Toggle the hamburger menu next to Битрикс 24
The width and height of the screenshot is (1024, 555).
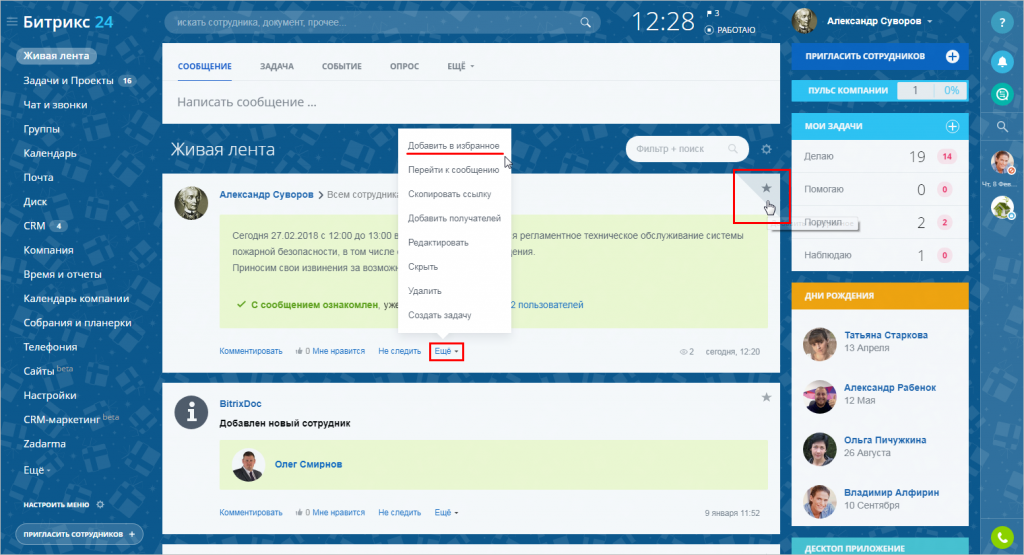[12, 22]
